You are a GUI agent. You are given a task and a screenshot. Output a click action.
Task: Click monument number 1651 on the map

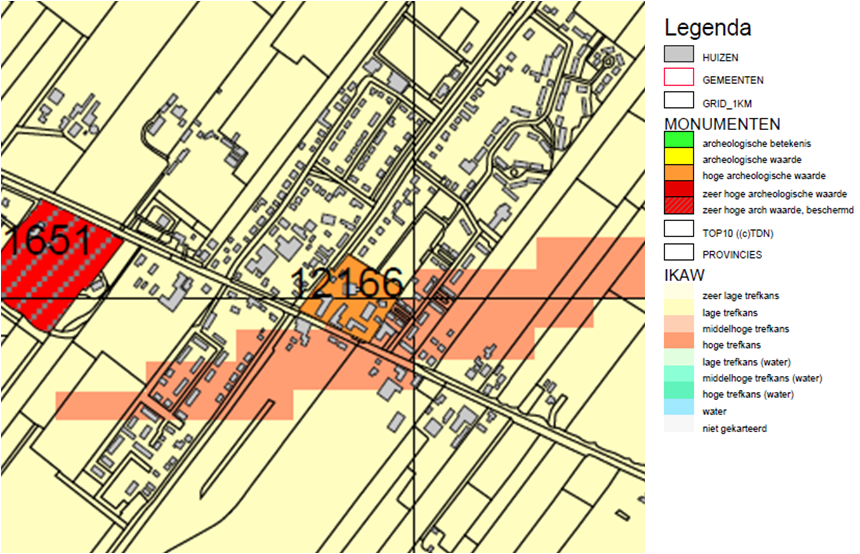click(x=49, y=240)
